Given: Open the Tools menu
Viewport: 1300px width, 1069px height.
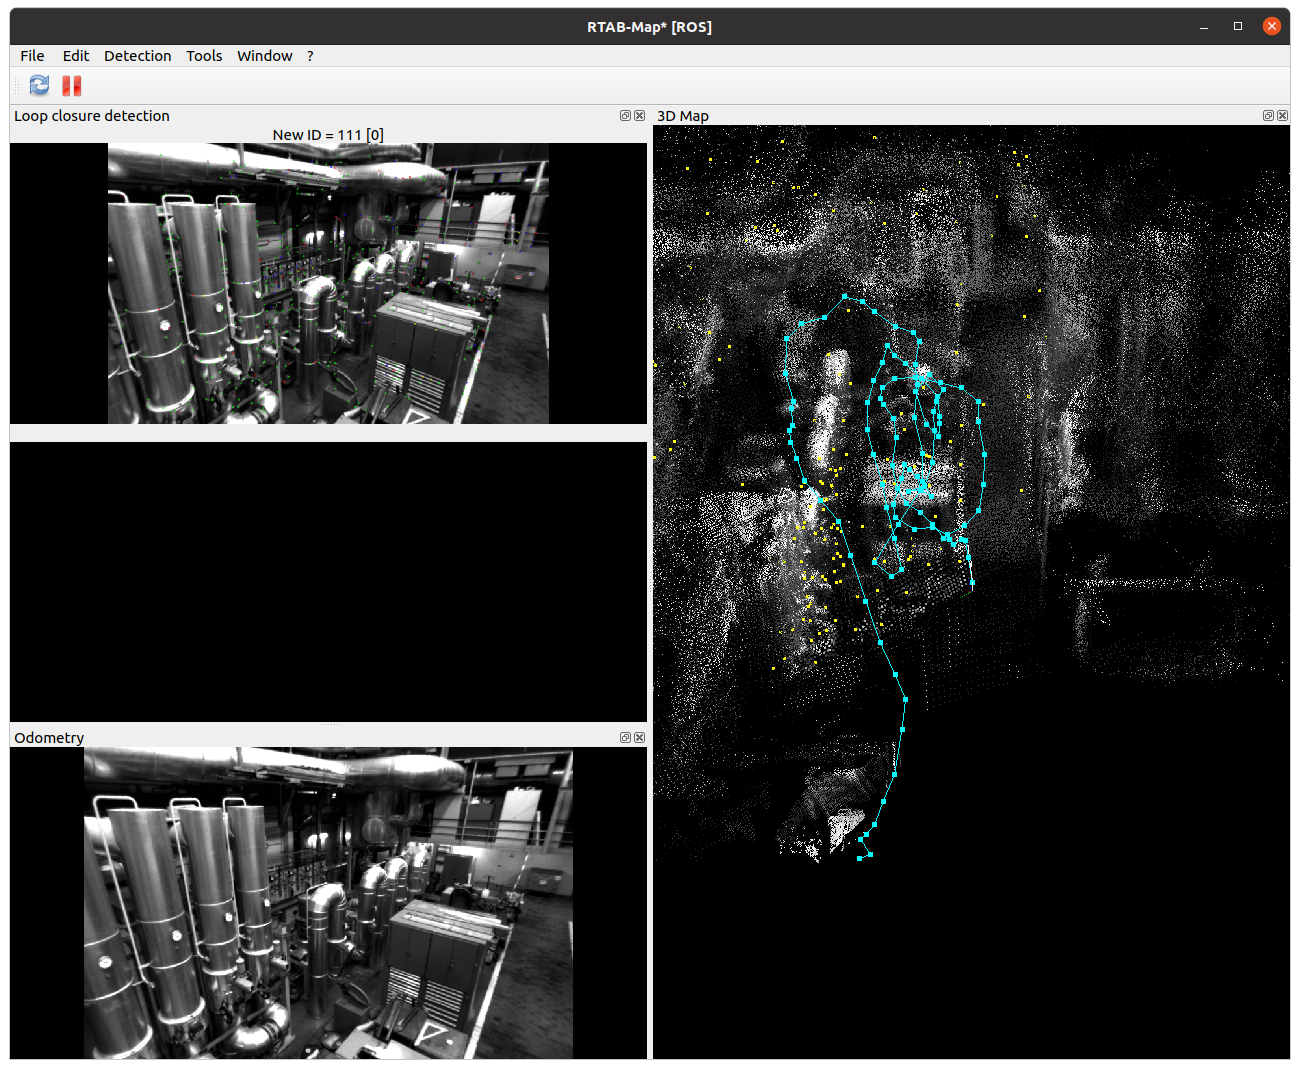Looking at the screenshot, I should click(204, 56).
